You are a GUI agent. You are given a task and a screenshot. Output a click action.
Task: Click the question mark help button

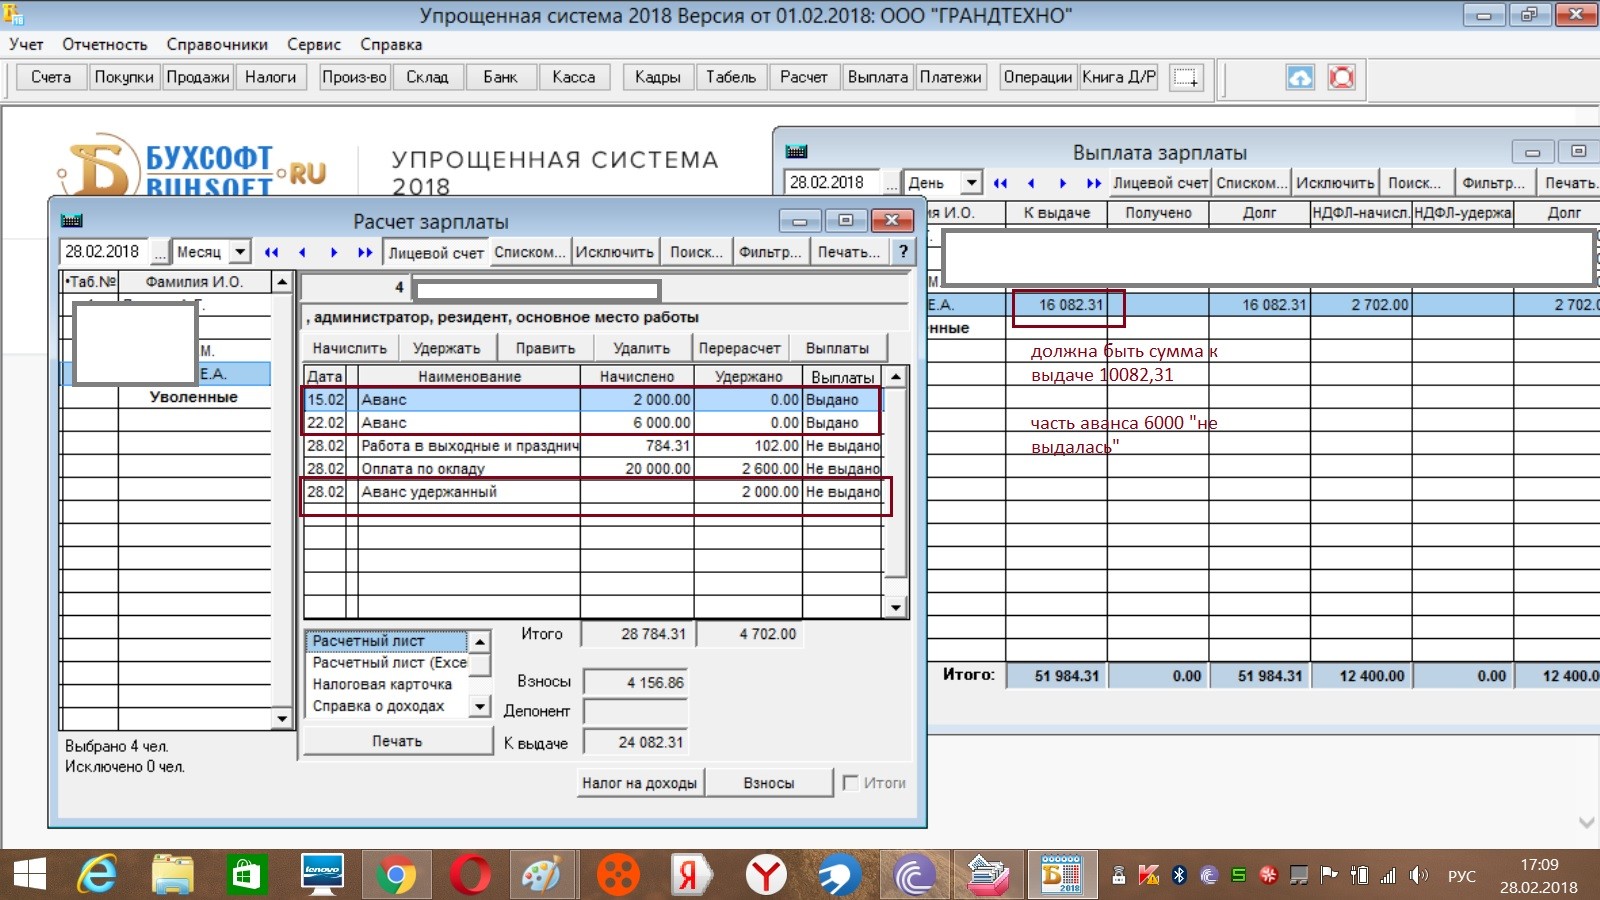[x=903, y=252]
